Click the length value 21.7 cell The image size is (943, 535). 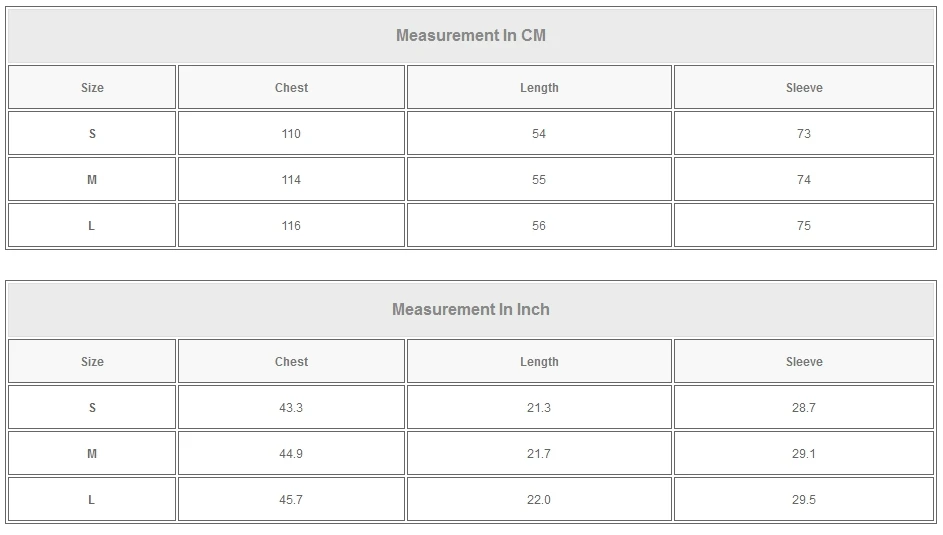pos(539,454)
